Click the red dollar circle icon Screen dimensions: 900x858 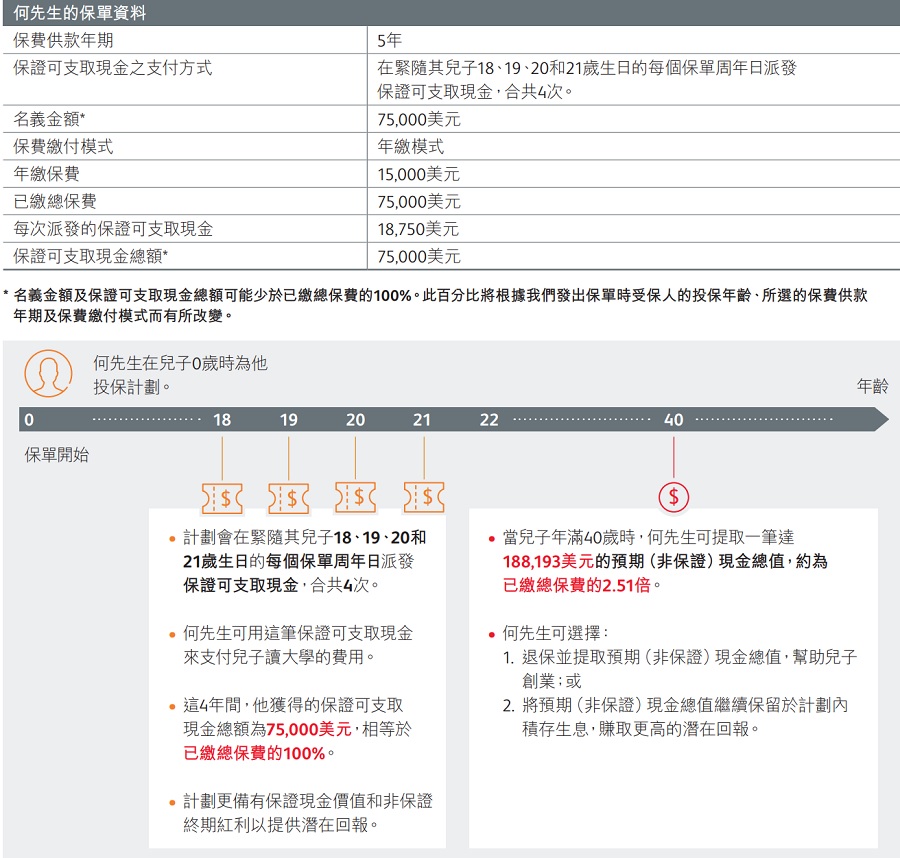[x=674, y=496]
